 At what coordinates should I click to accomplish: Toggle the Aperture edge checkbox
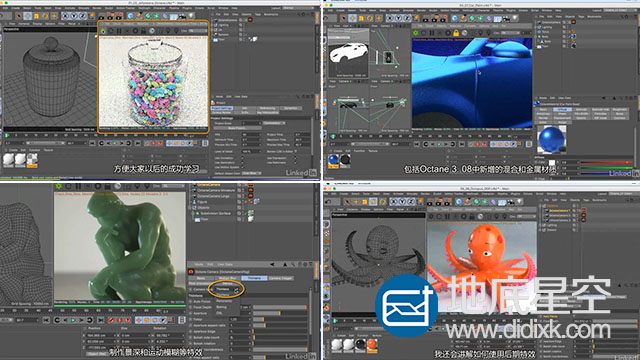click(191, 331)
